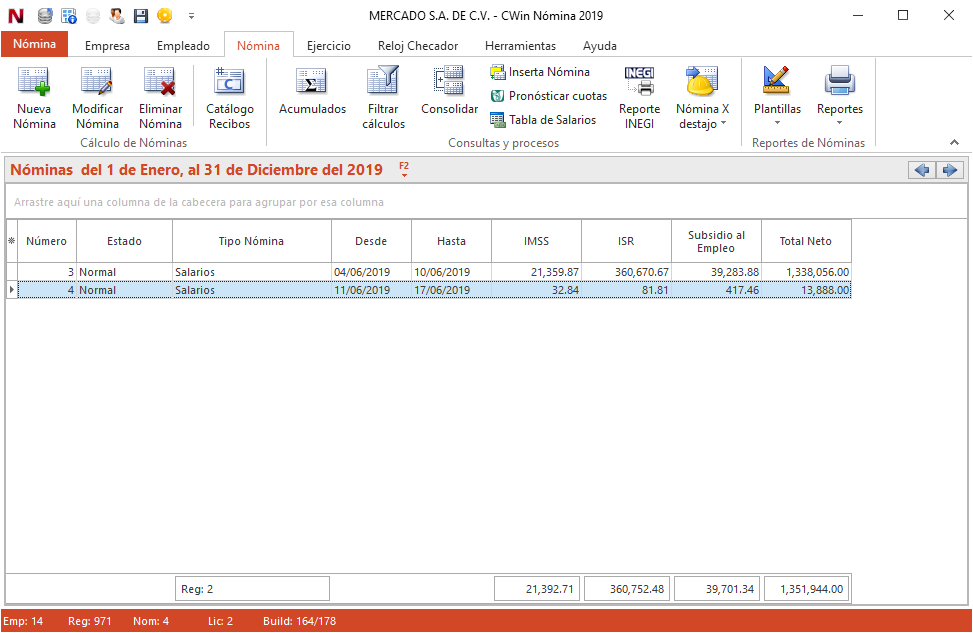Switch to the Empleado tab
The width and height of the screenshot is (973, 633).
[x=183, y=46]
